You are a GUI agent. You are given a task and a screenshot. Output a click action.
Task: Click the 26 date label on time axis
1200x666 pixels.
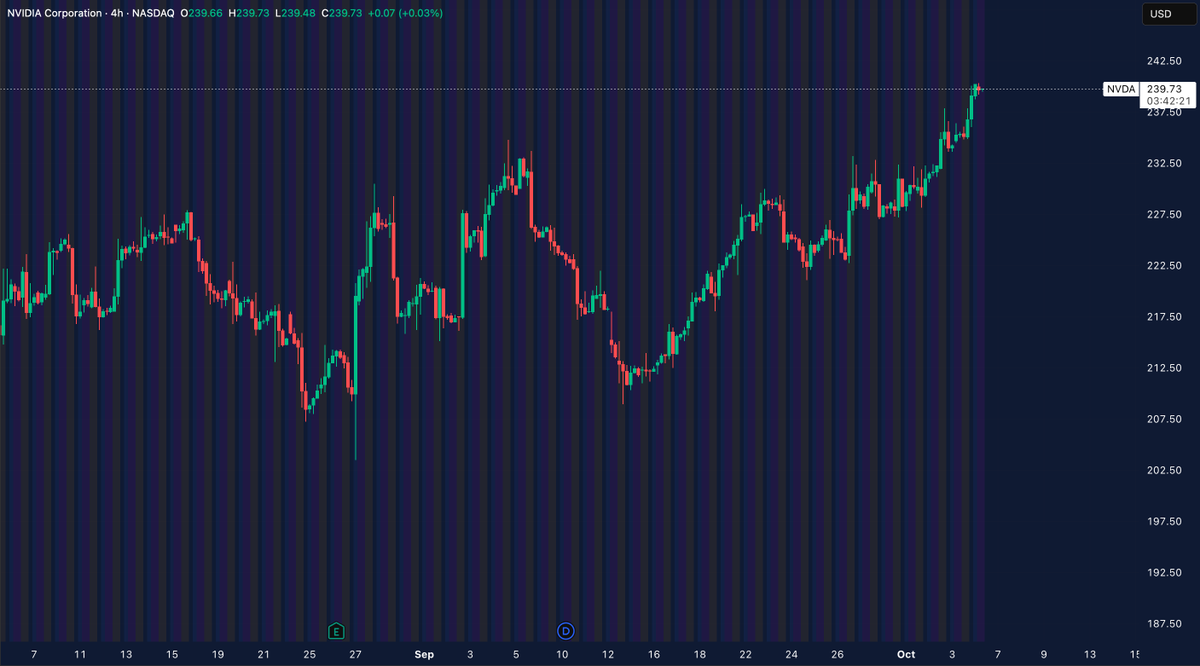pyautogui.click(x=838, y=654)
